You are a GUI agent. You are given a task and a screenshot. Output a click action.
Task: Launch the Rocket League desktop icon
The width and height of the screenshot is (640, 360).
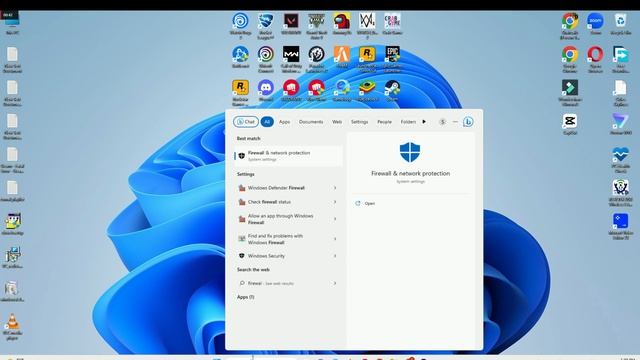click(266, 21)
